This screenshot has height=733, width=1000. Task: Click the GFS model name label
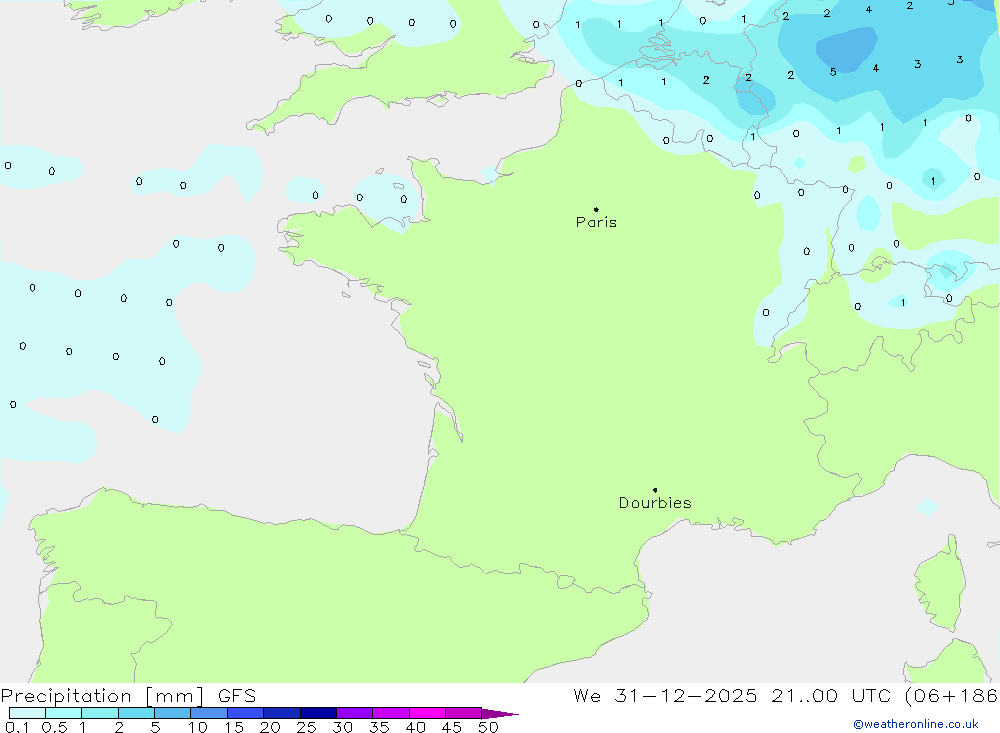237,696
